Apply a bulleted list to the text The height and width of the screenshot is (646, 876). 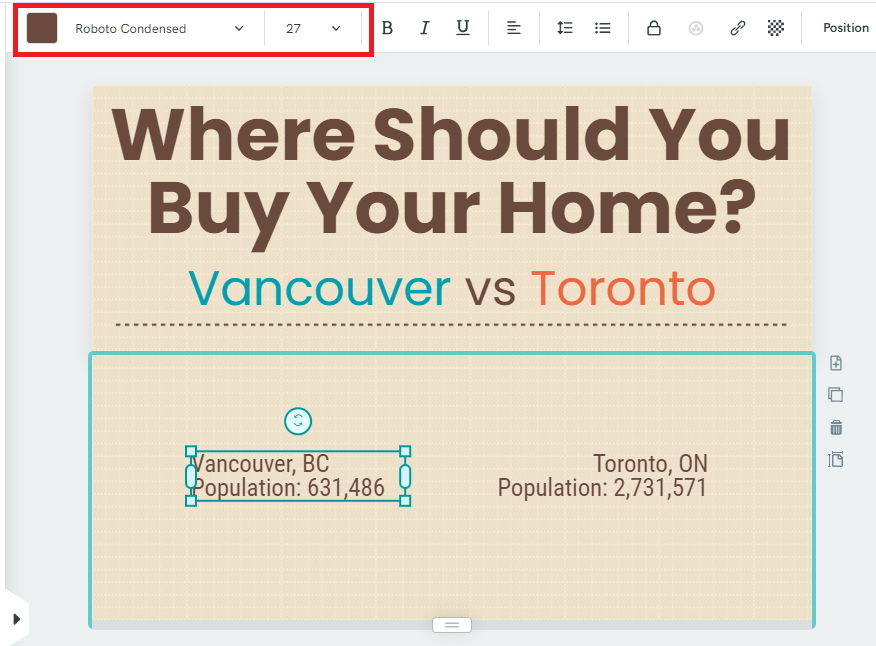tap(602, 27)
